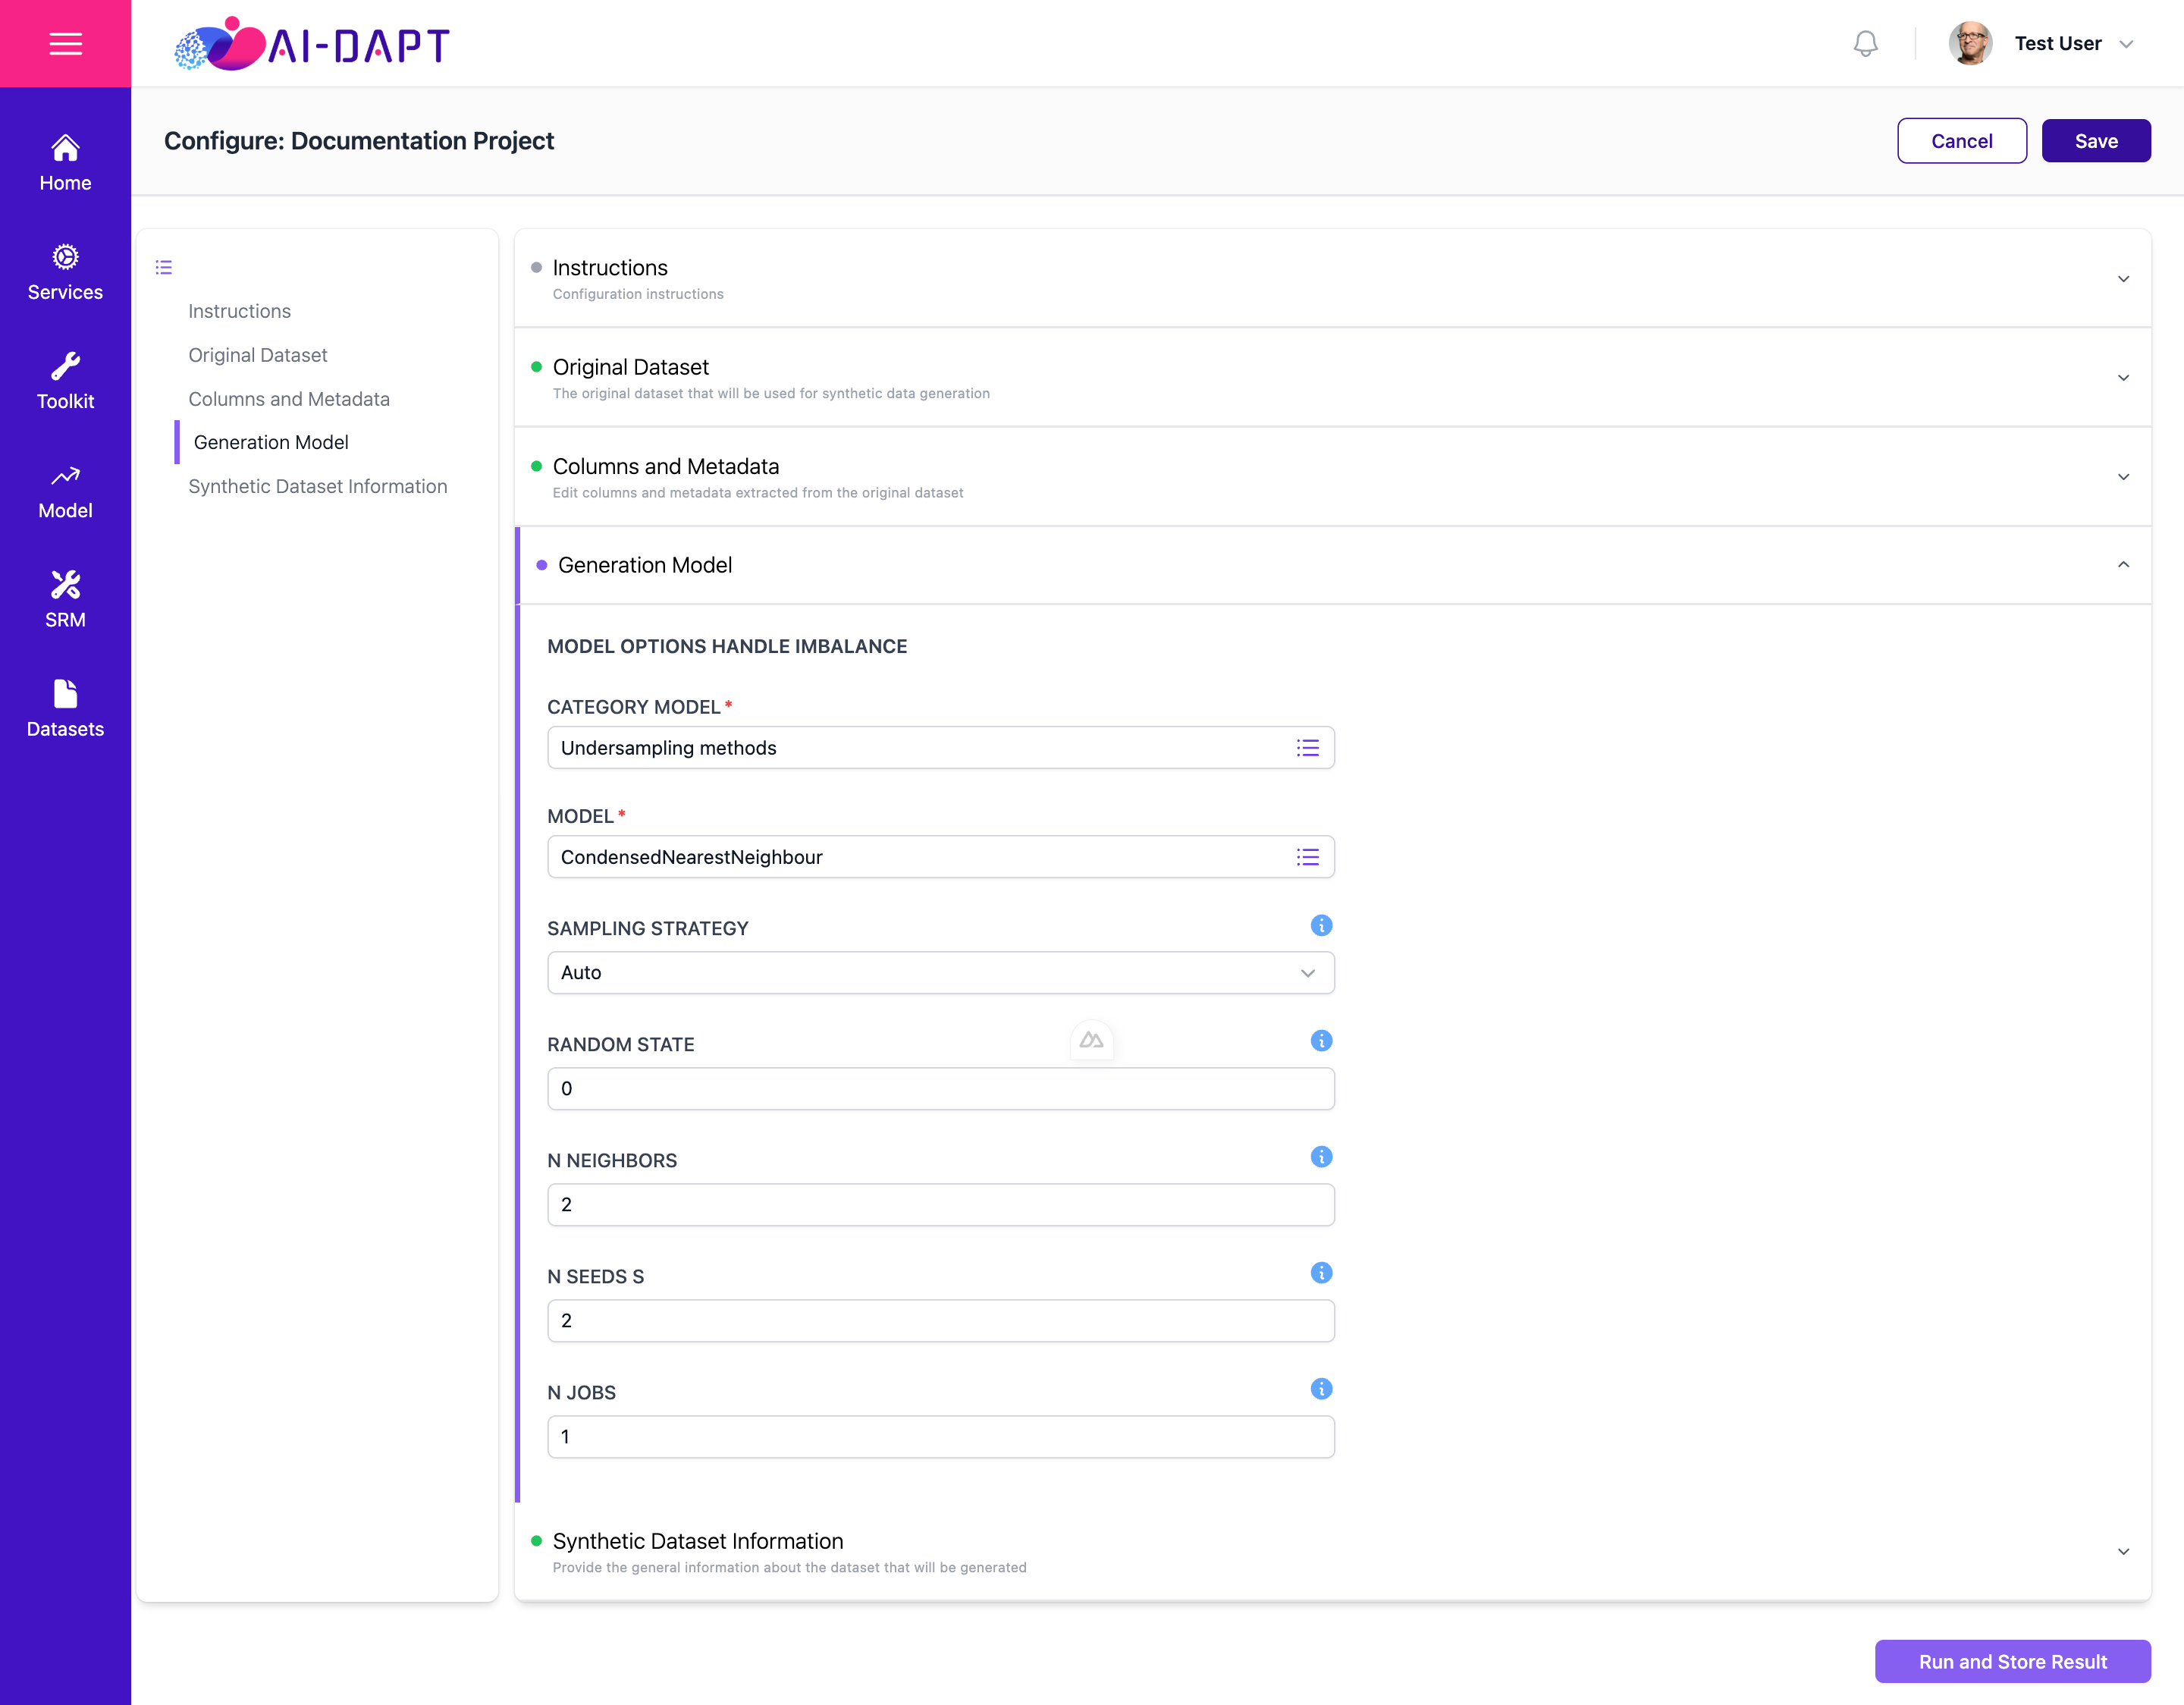Click the floating icon above Random State
Screen dimensions: 2184x1705
(x=1091, y=1040)
